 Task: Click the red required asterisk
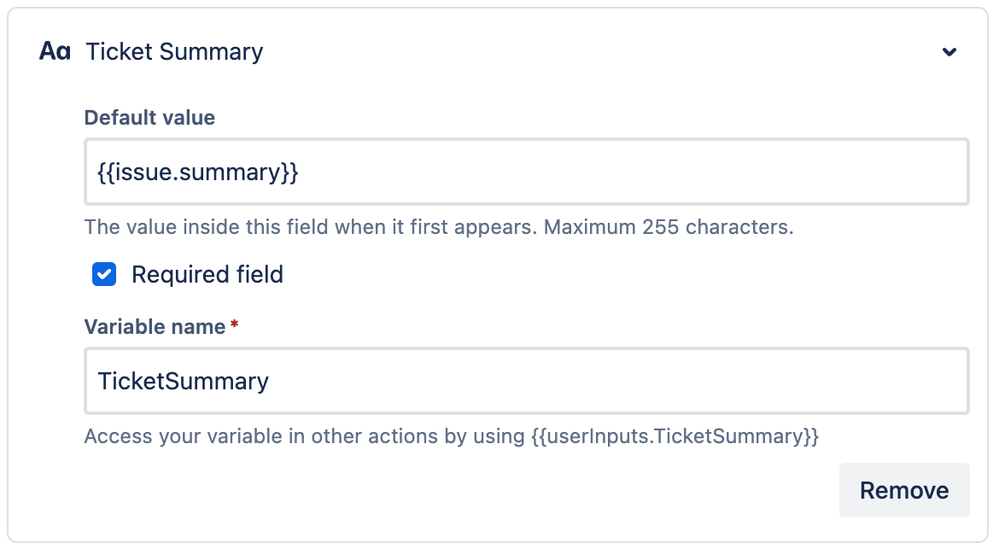click(234, 326)
